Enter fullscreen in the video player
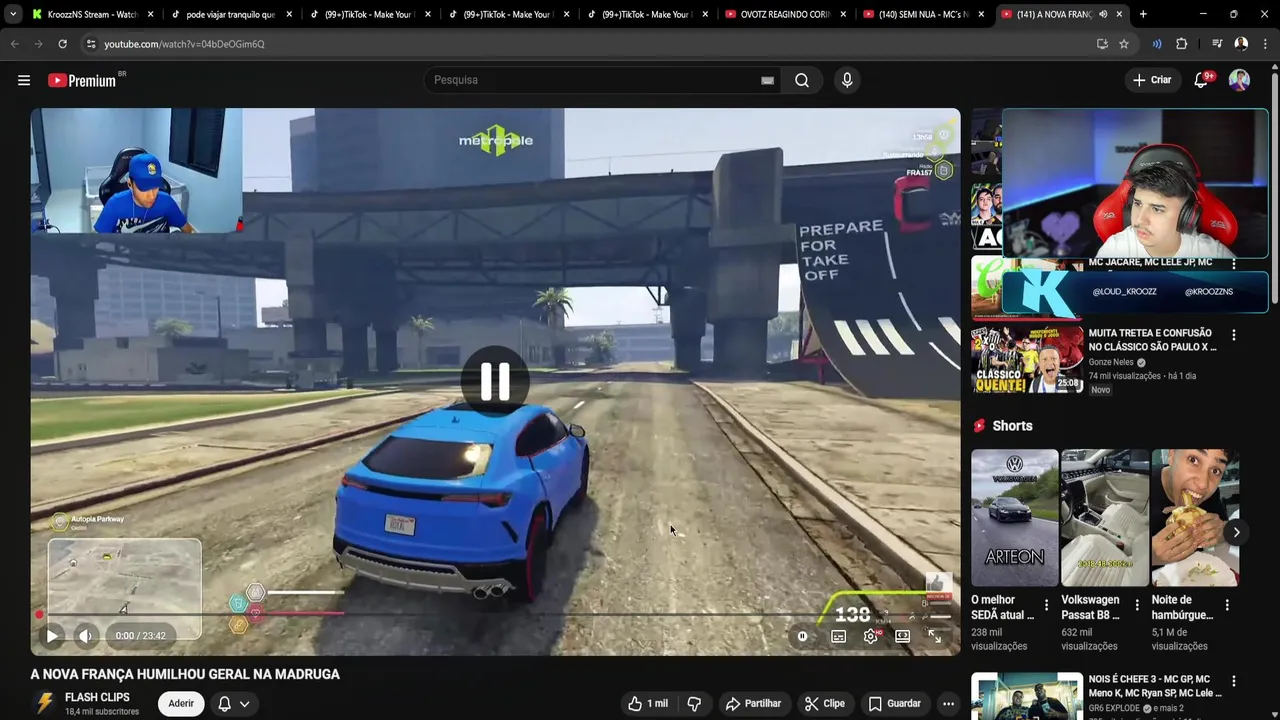The width and height of the screenshot is (1280, 720). 935,636
